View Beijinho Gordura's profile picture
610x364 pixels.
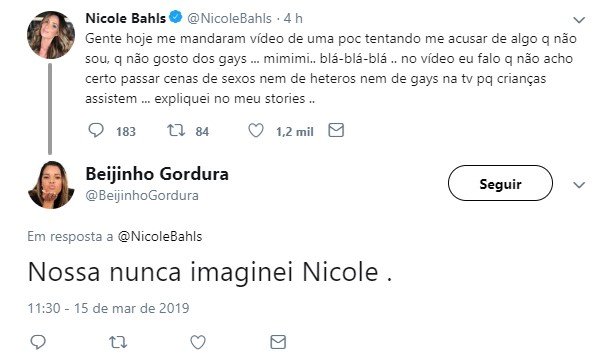point(51,185)
